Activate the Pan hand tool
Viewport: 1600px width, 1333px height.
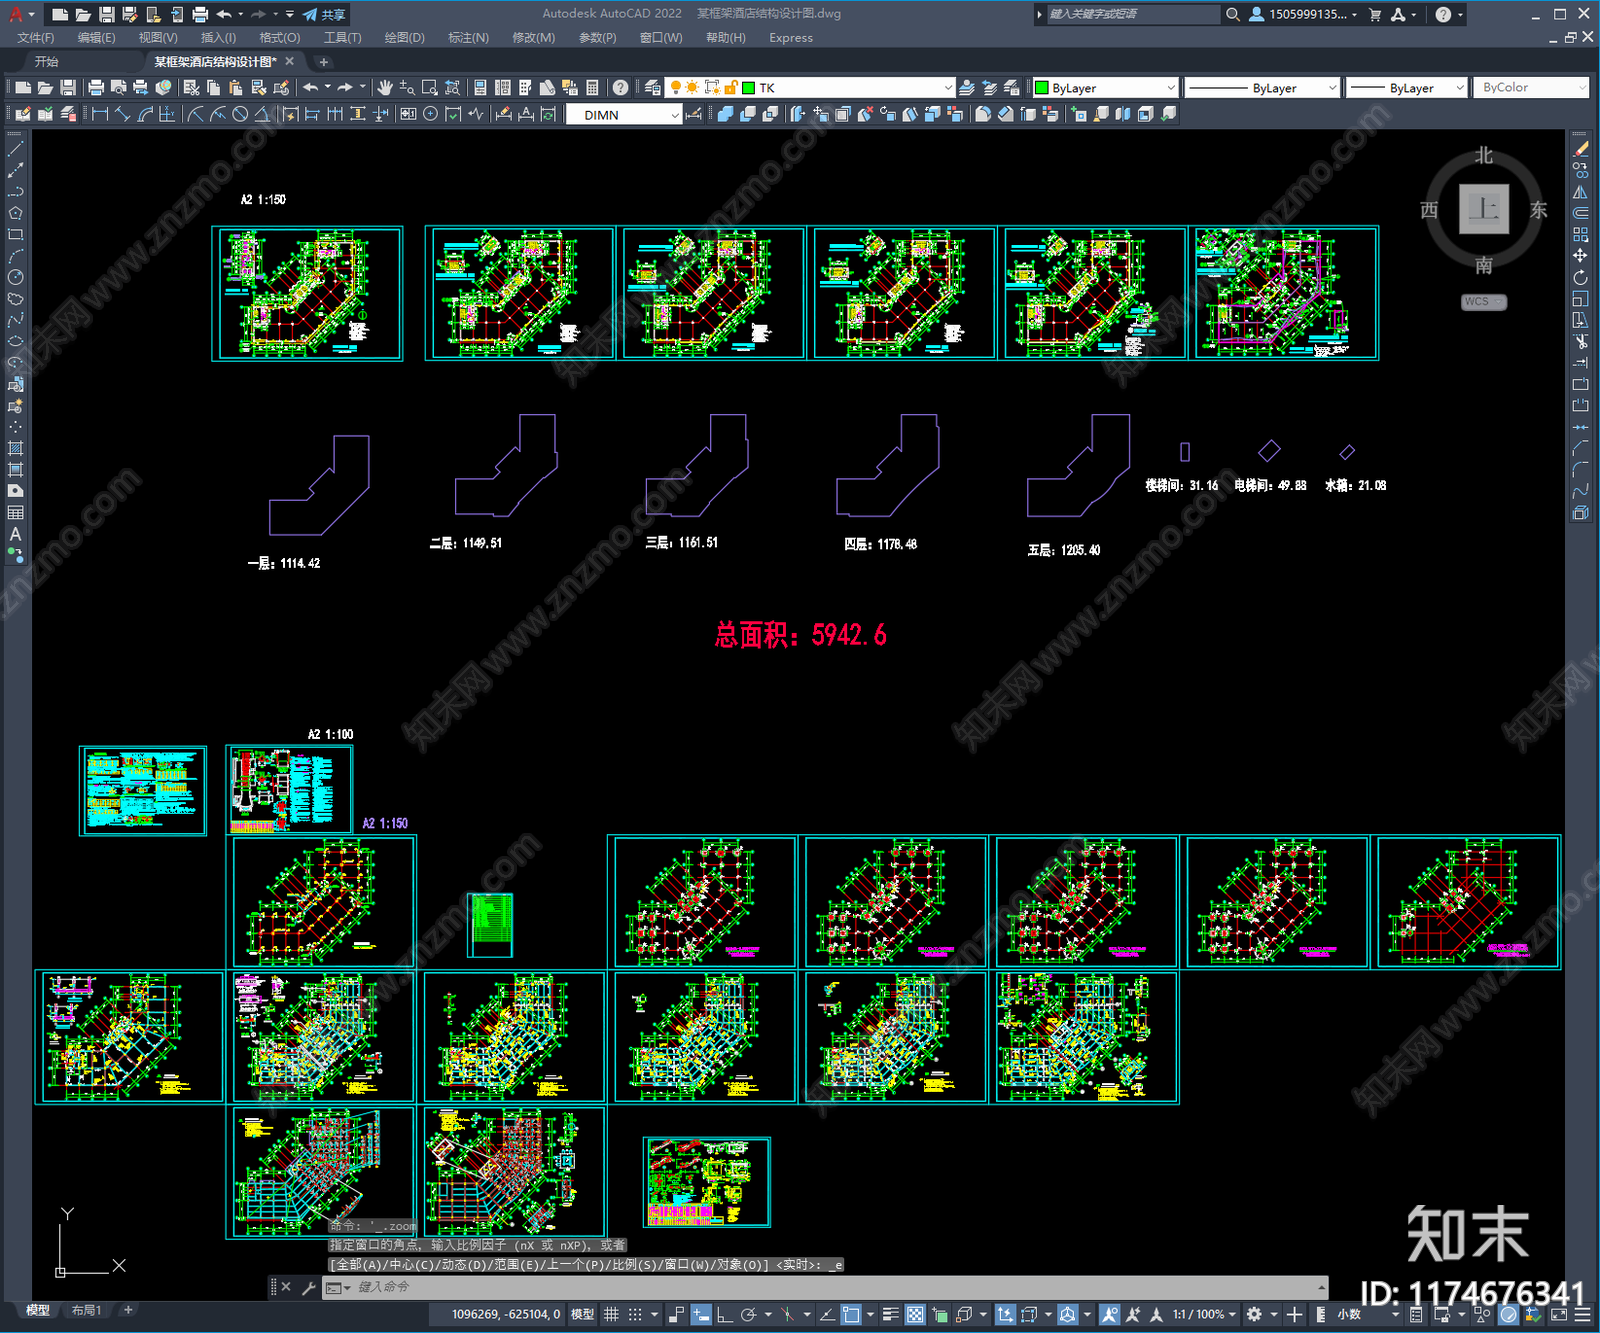(385, 88)
